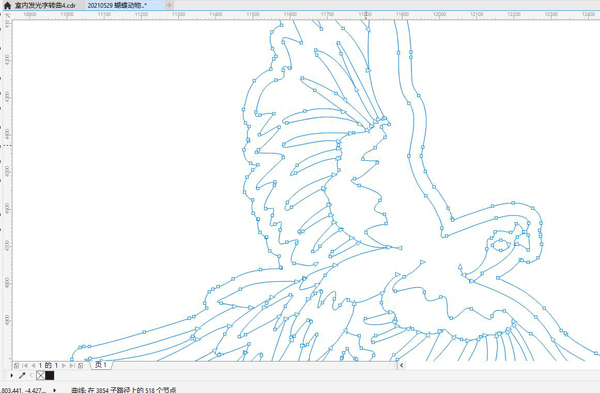The height and width of the screenshot is (393, 600).
Task: Expand the document palette flyout arrow
Action: [11, 376]
